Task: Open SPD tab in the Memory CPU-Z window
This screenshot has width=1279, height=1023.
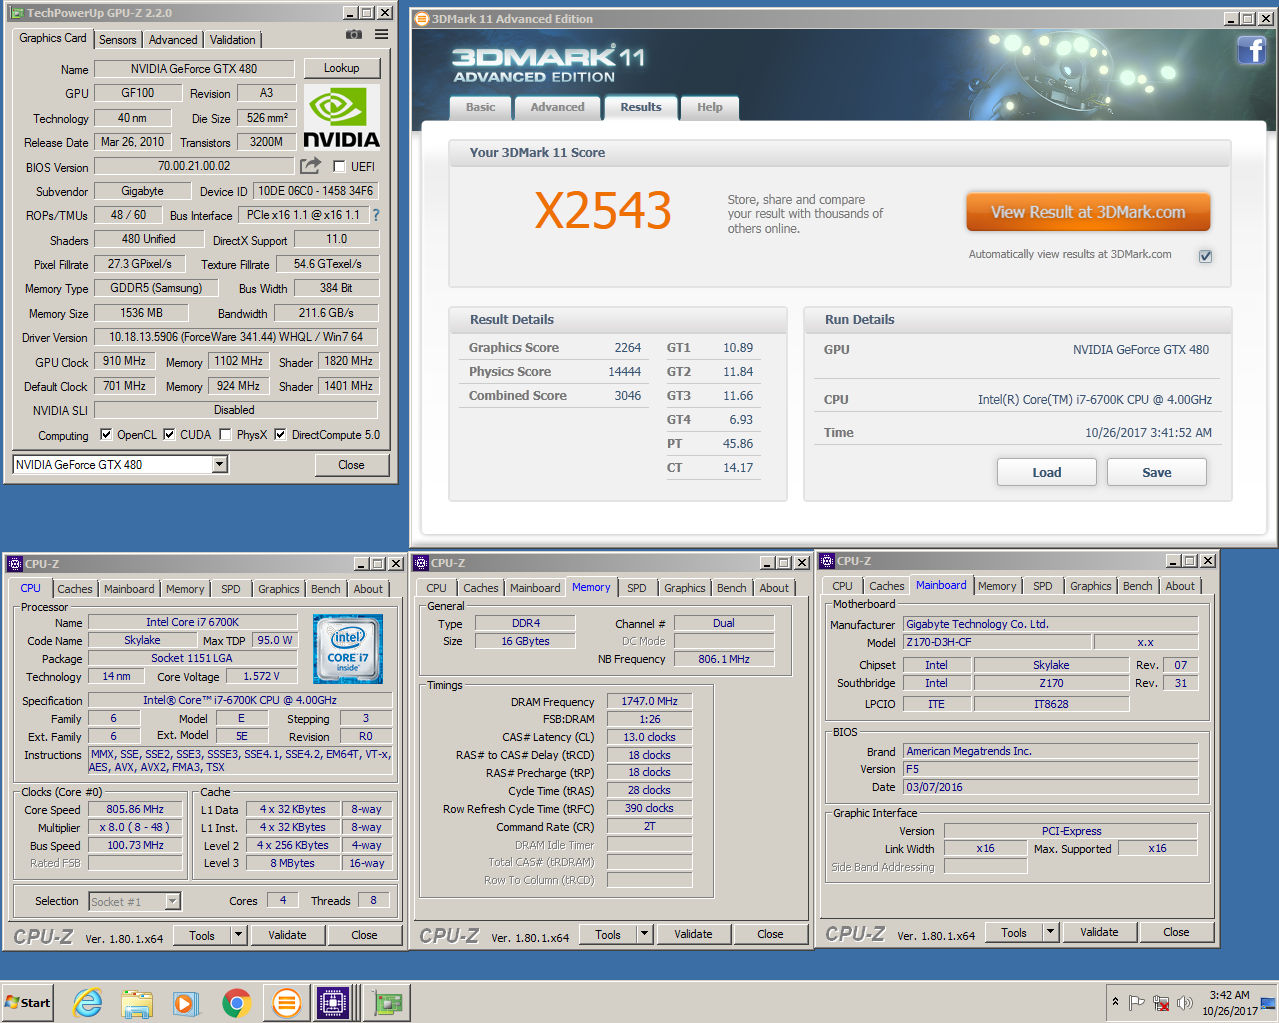Action: pyautogui.click(x=637, y=588)
